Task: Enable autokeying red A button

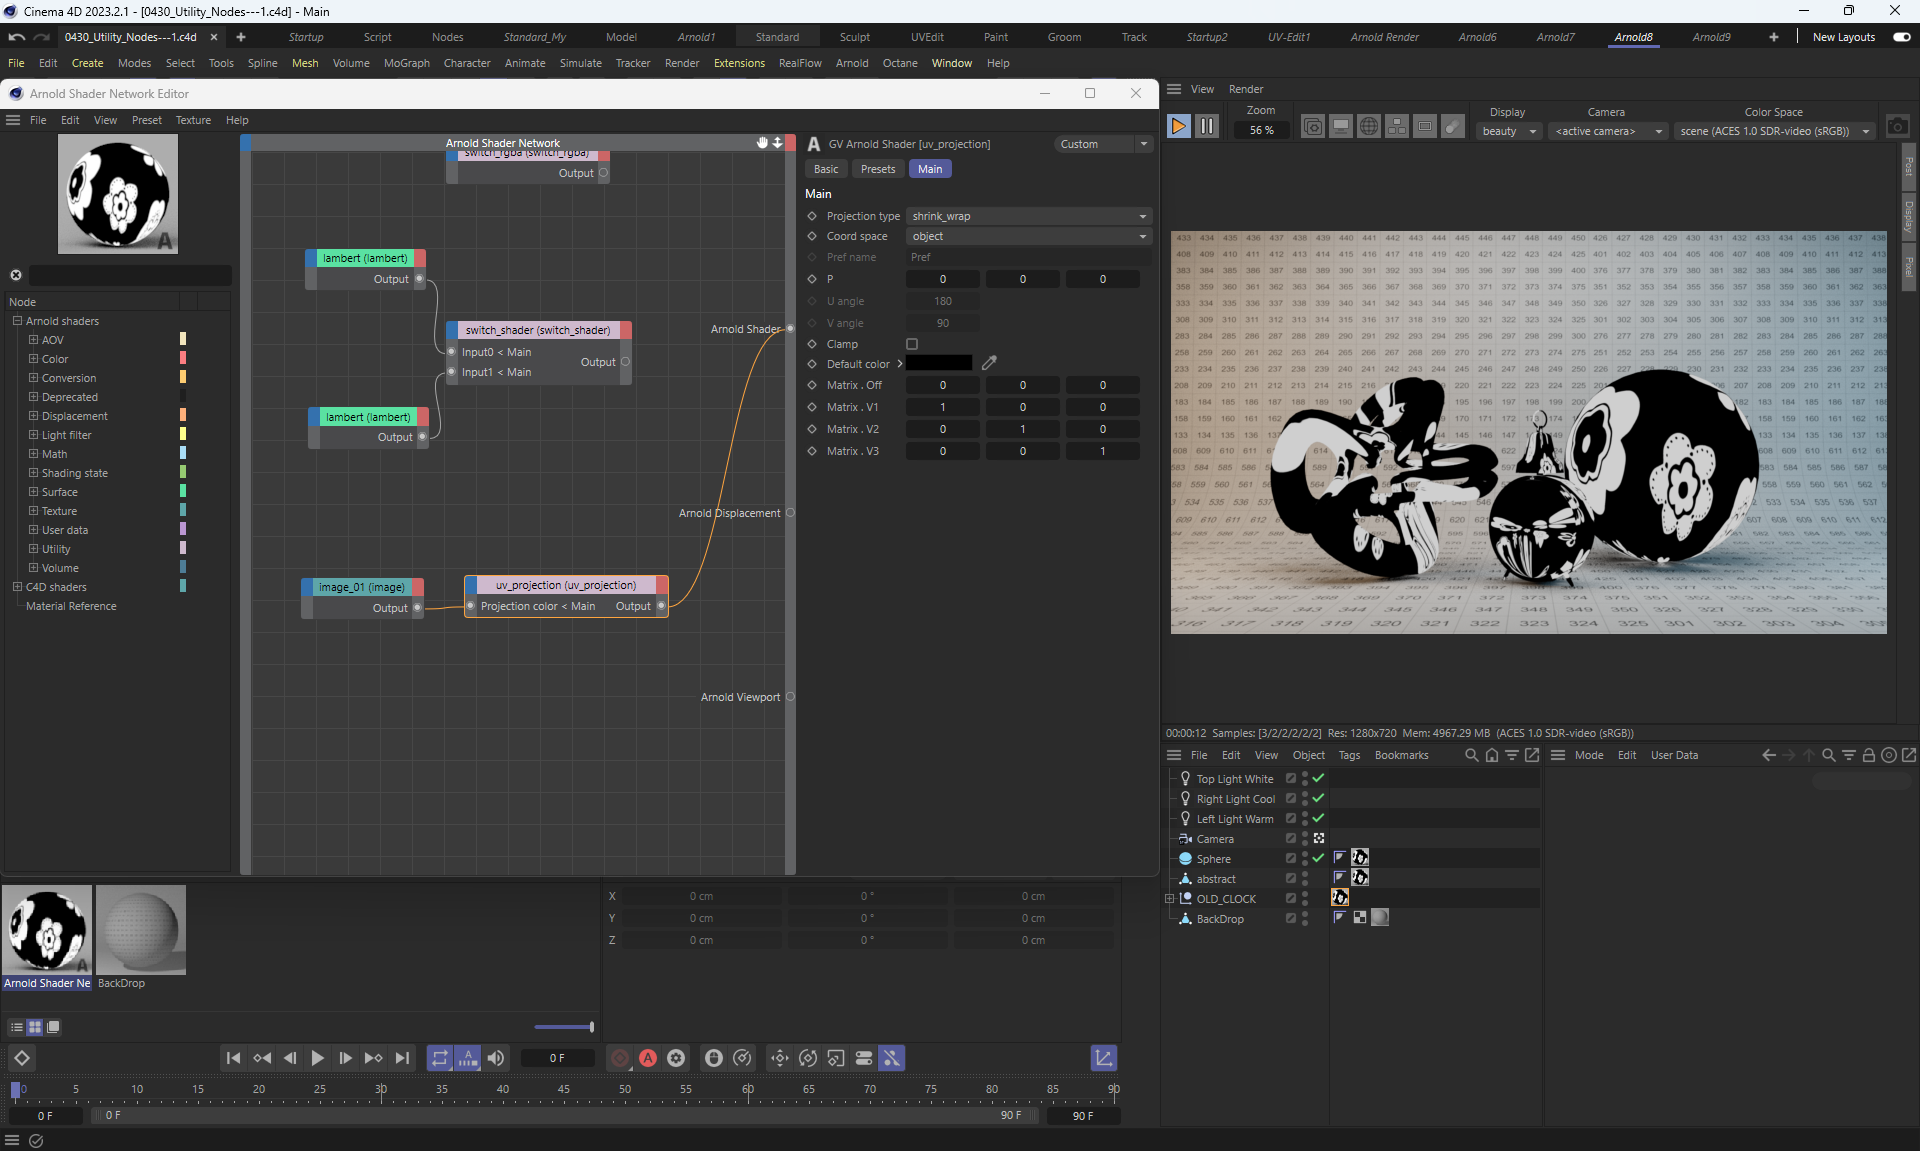Action: tap(648, 1058)
